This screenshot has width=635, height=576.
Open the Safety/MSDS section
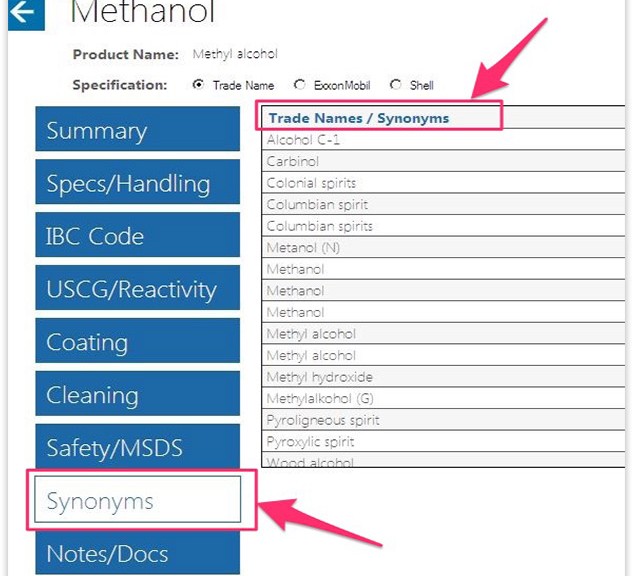(138, 446)
